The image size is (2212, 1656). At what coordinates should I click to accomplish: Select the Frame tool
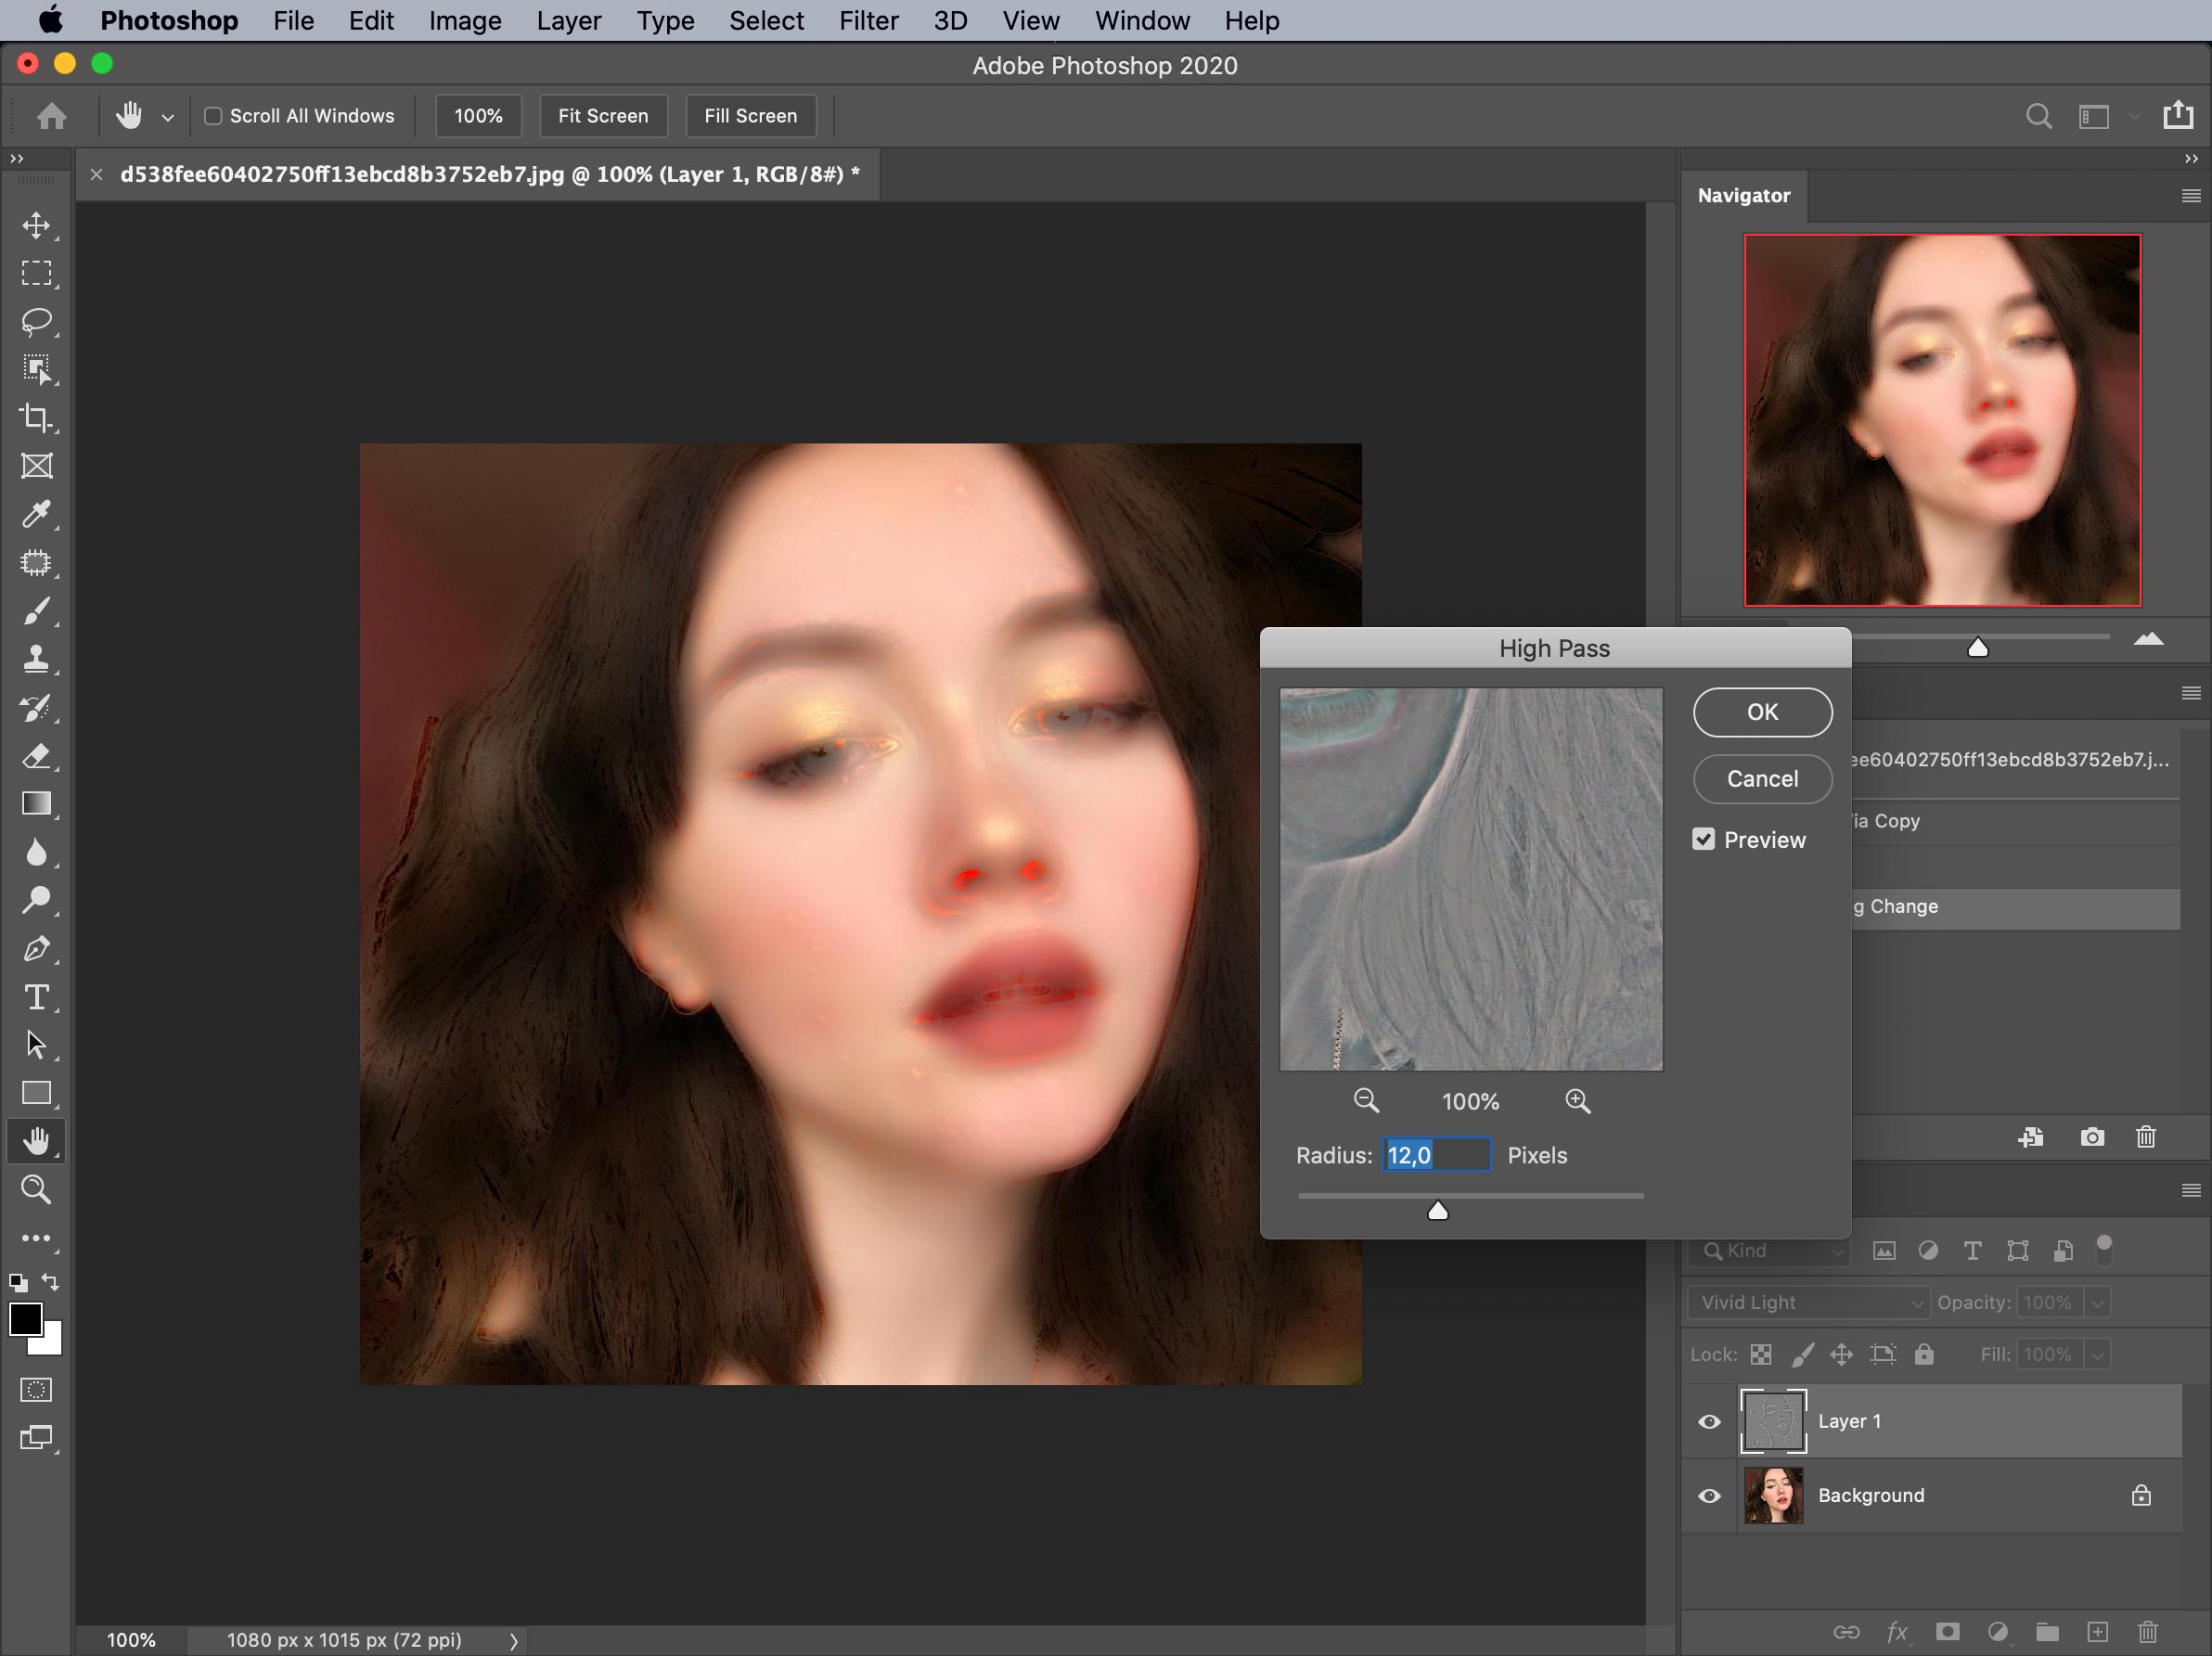(x=37, y=466)
